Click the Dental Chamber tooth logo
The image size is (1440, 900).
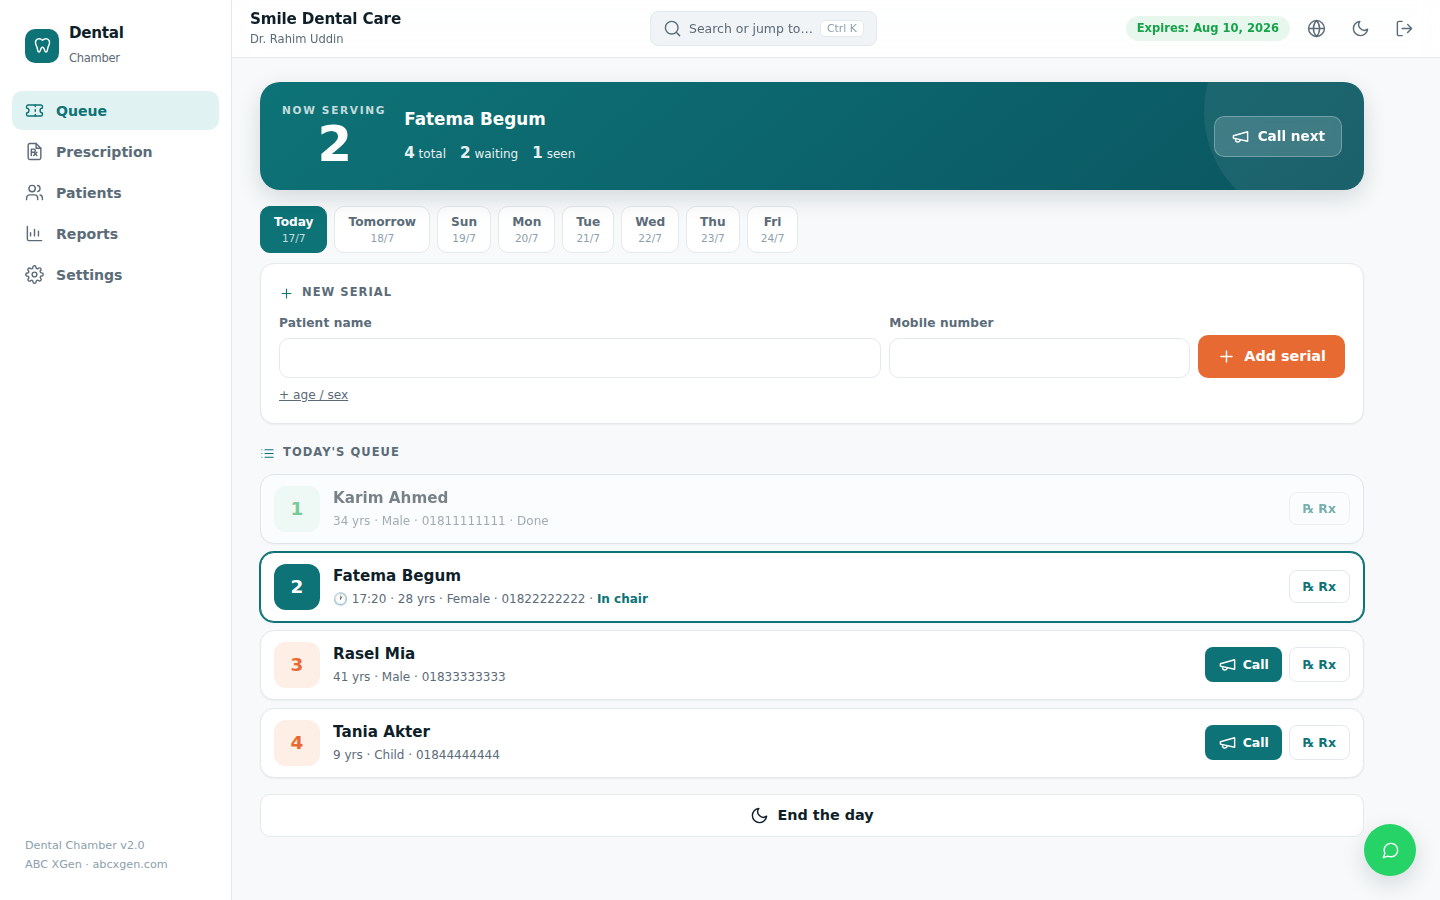[42, 46]
